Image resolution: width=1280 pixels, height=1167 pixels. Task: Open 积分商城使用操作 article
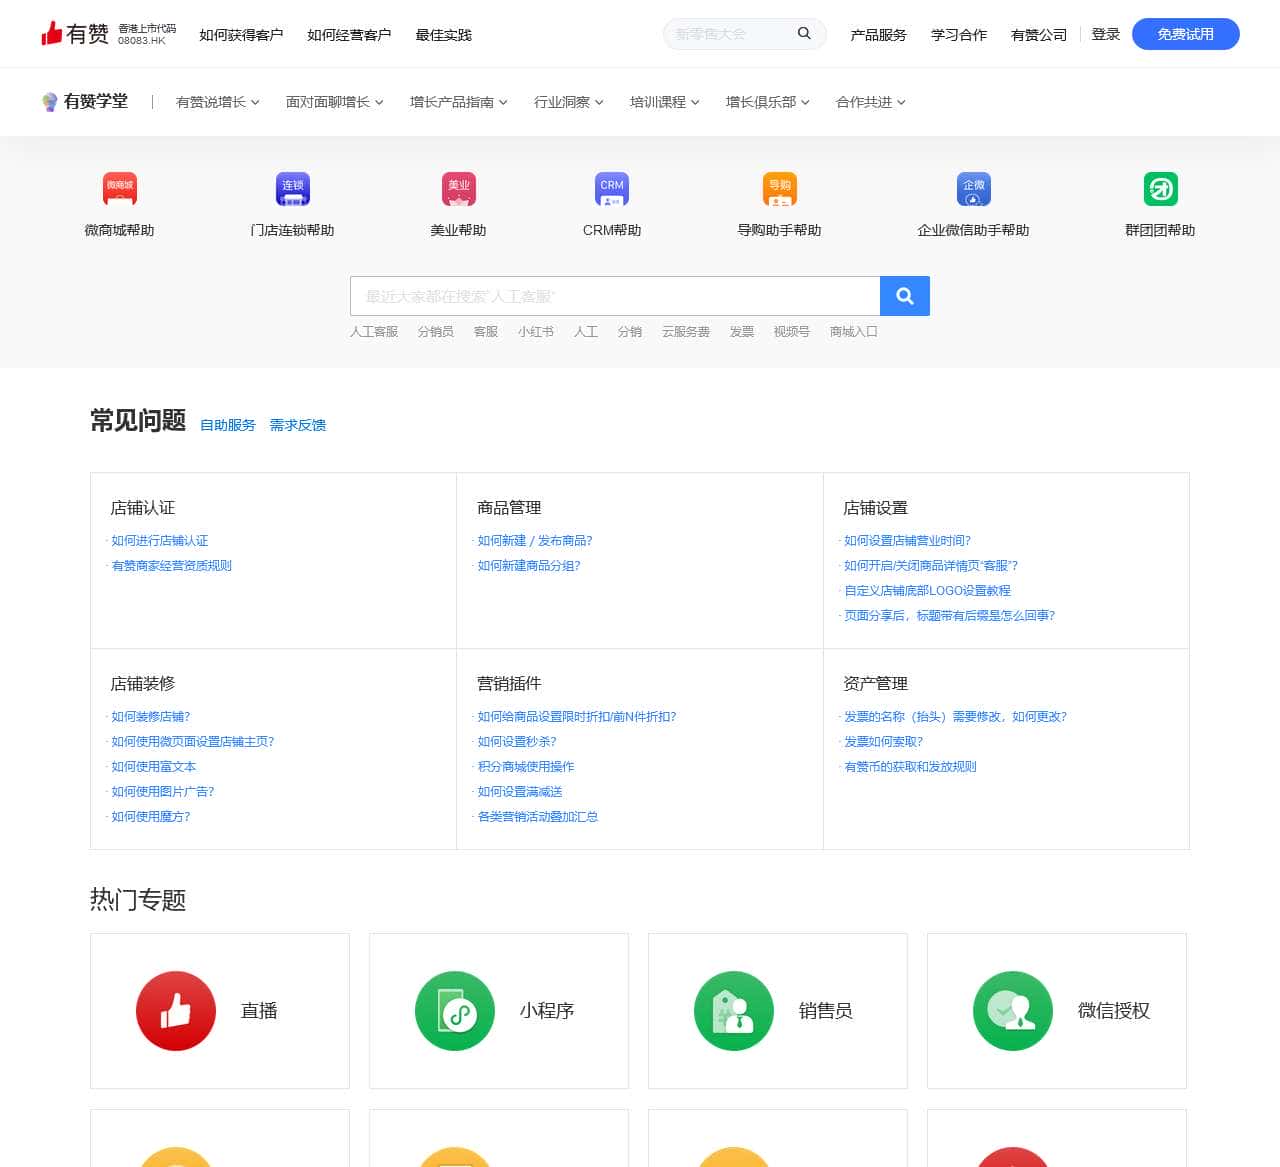tap(526, 767)
